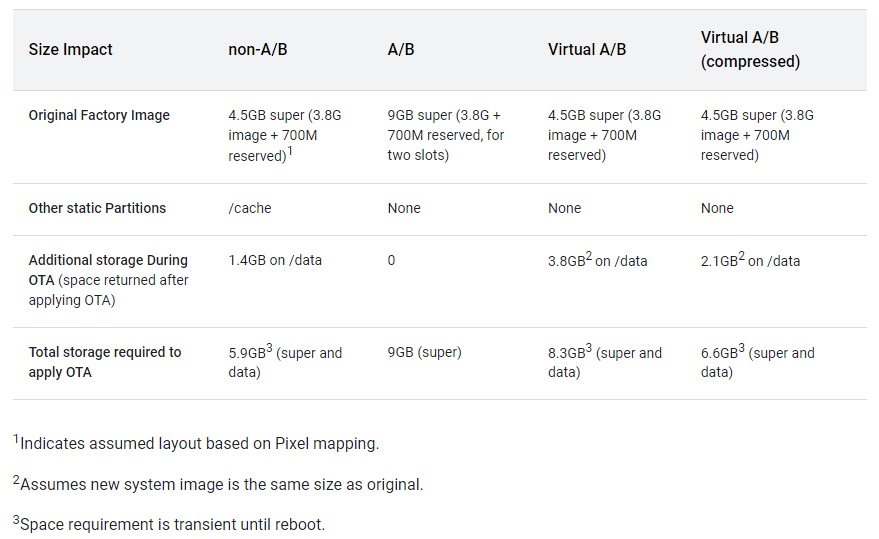The width and height of the screenshot is (879, 539).
Task: Click the "Virtual A/B" column header
Action: point(587,50)
